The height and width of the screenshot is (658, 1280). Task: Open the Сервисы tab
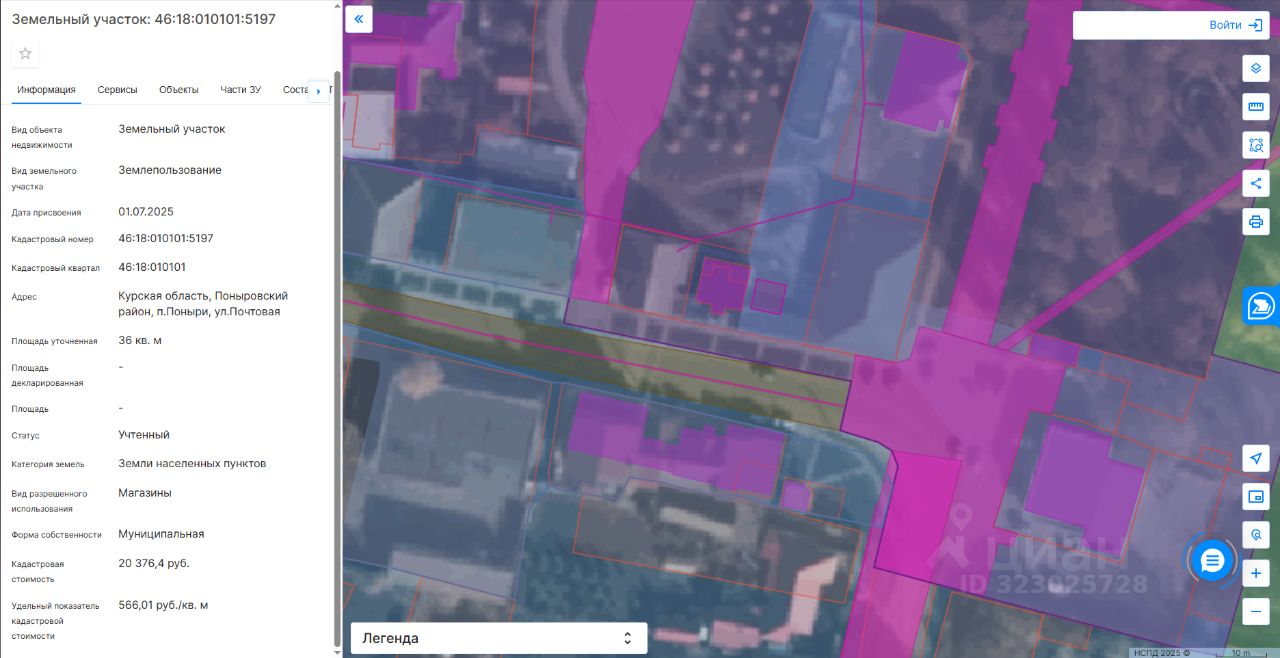pyautogui.click(x=117, y=90)
